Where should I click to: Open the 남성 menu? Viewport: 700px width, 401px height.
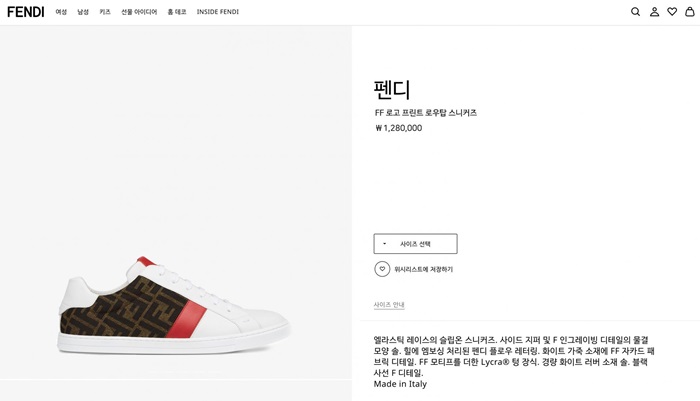pyautogui.click(x=83, y=12)
